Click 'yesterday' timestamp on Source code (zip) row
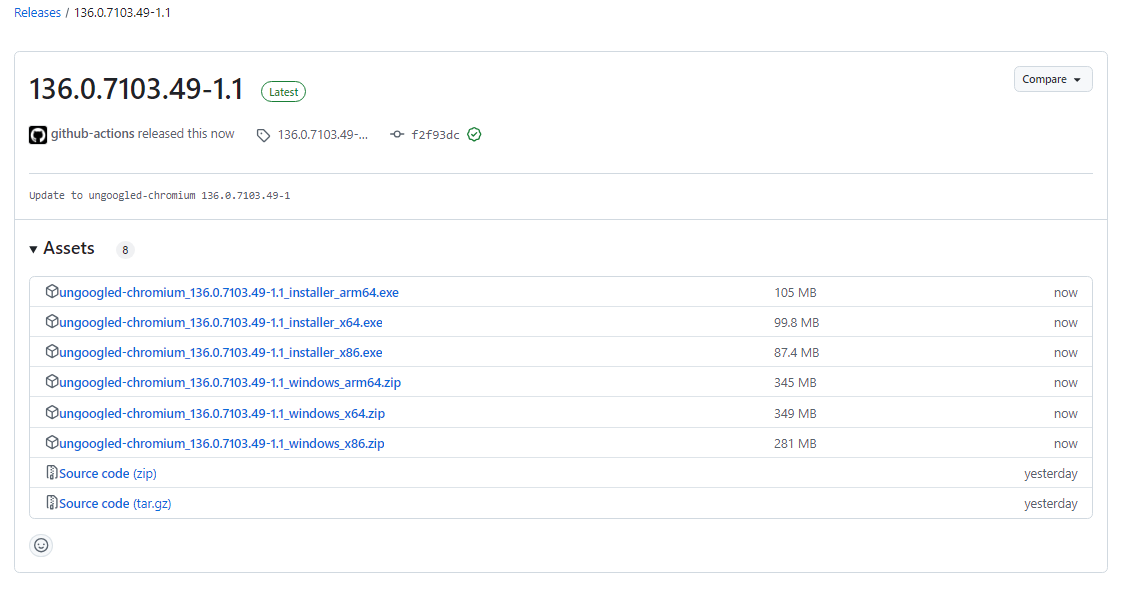 [x=1050, y=474]
